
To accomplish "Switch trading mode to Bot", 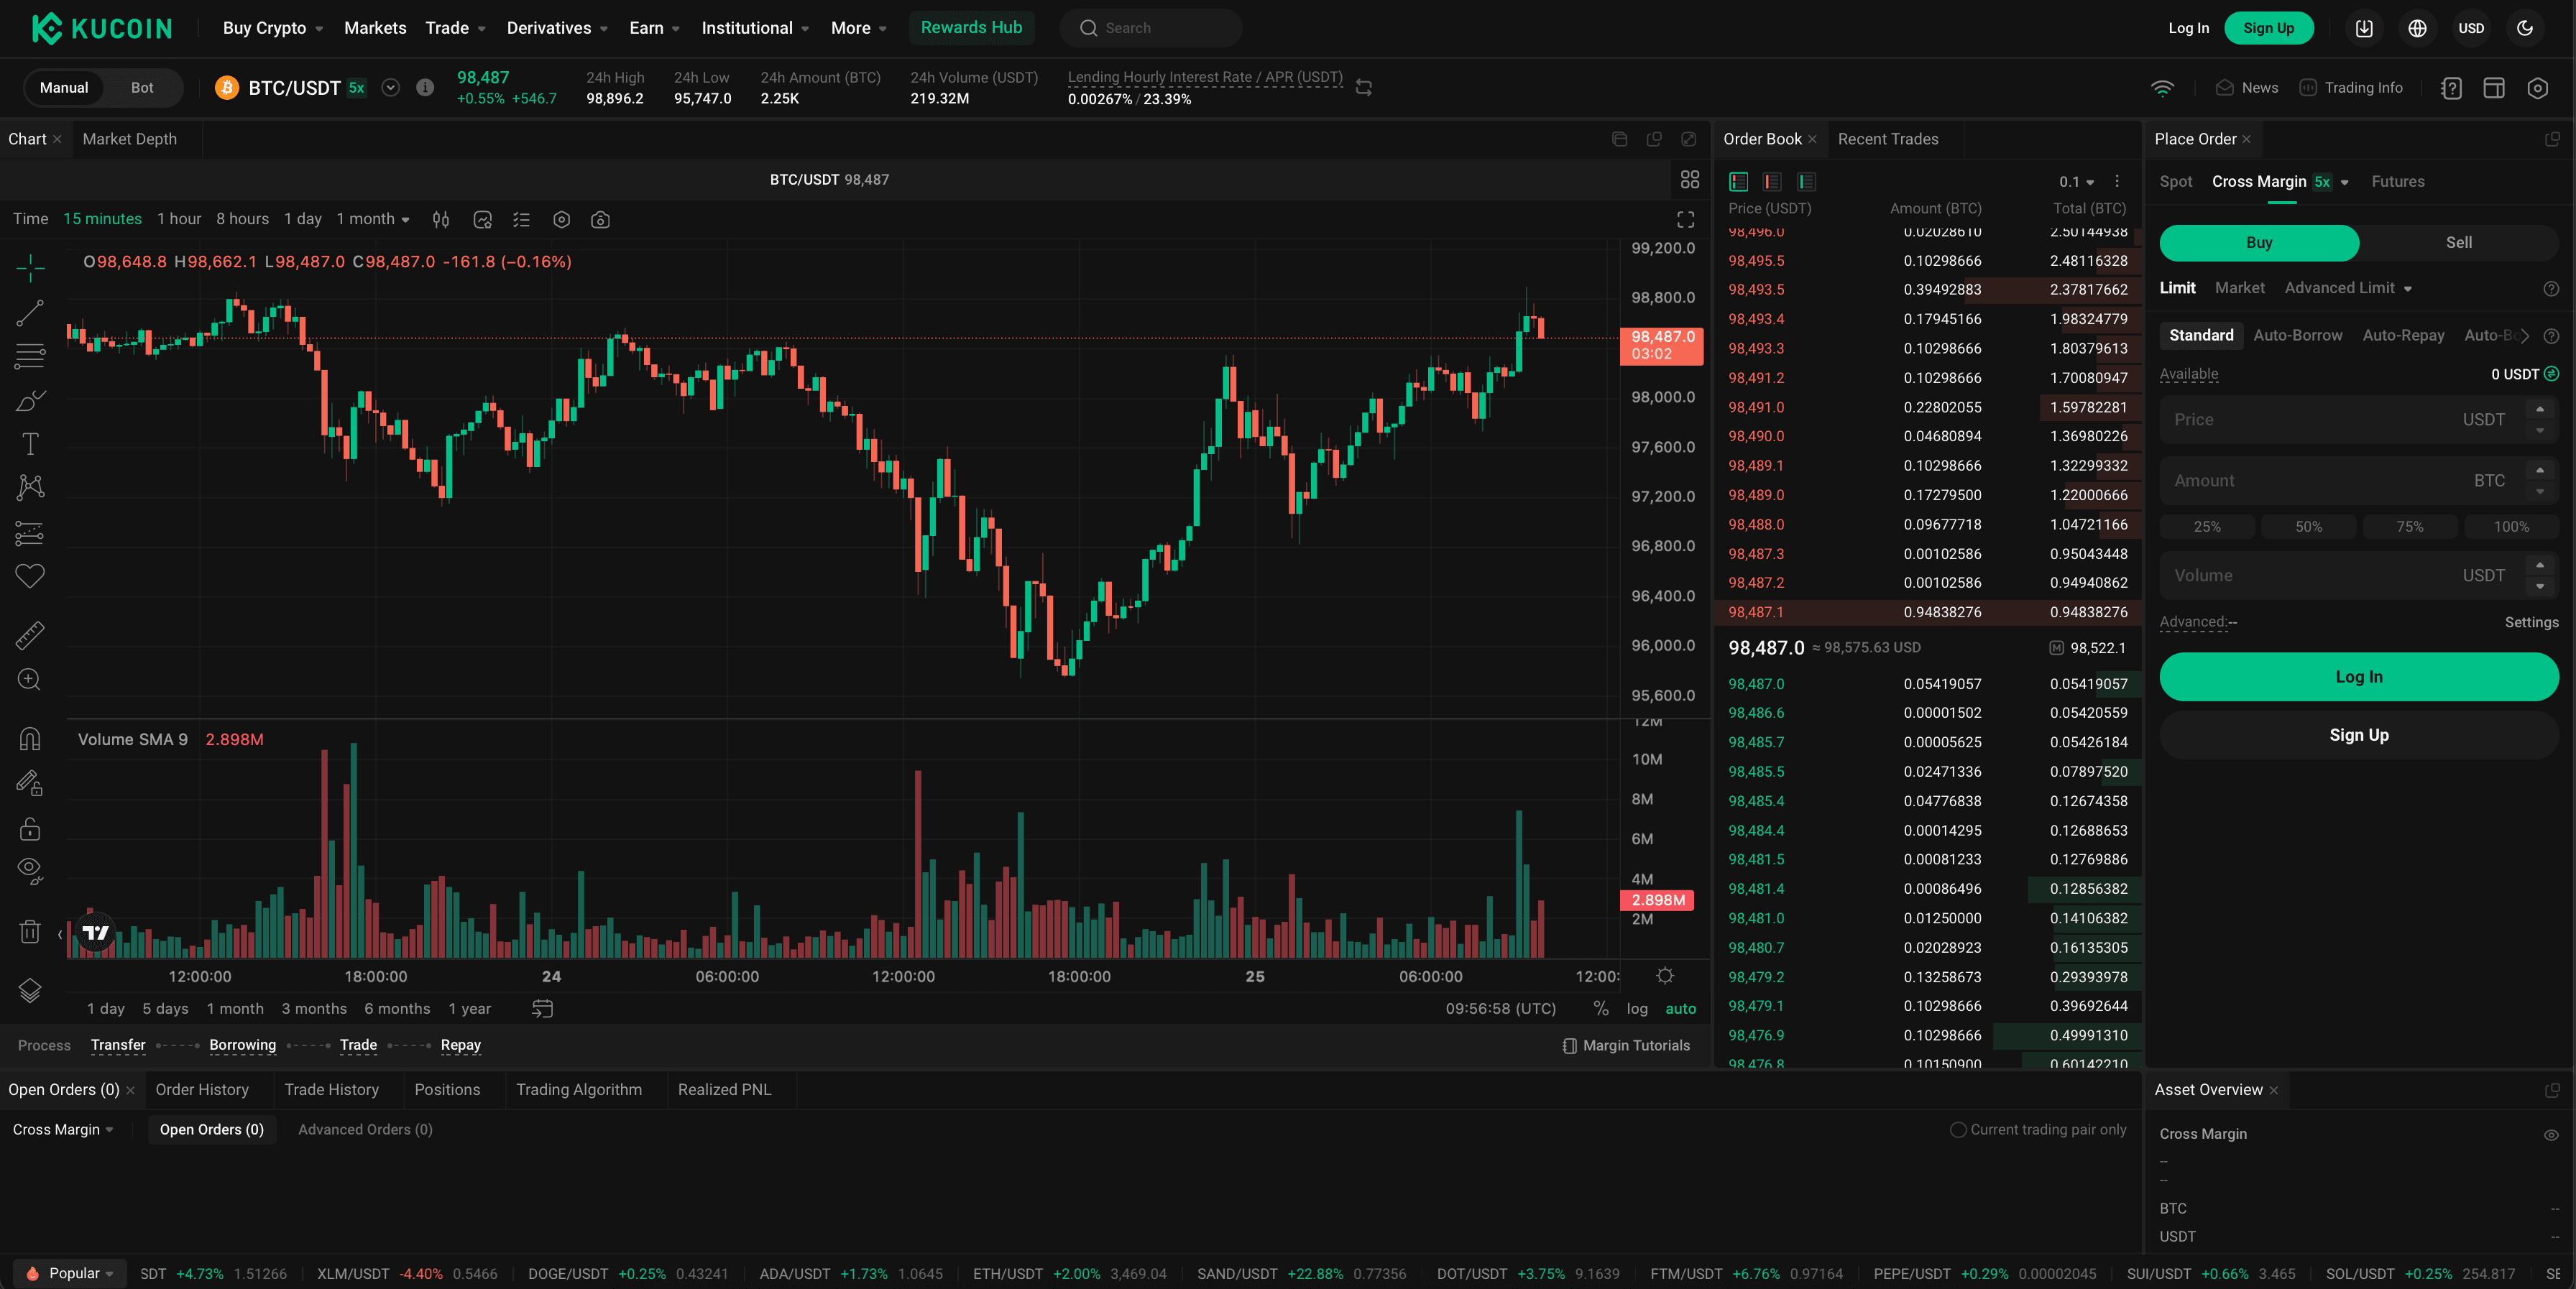I will point(142,88).
